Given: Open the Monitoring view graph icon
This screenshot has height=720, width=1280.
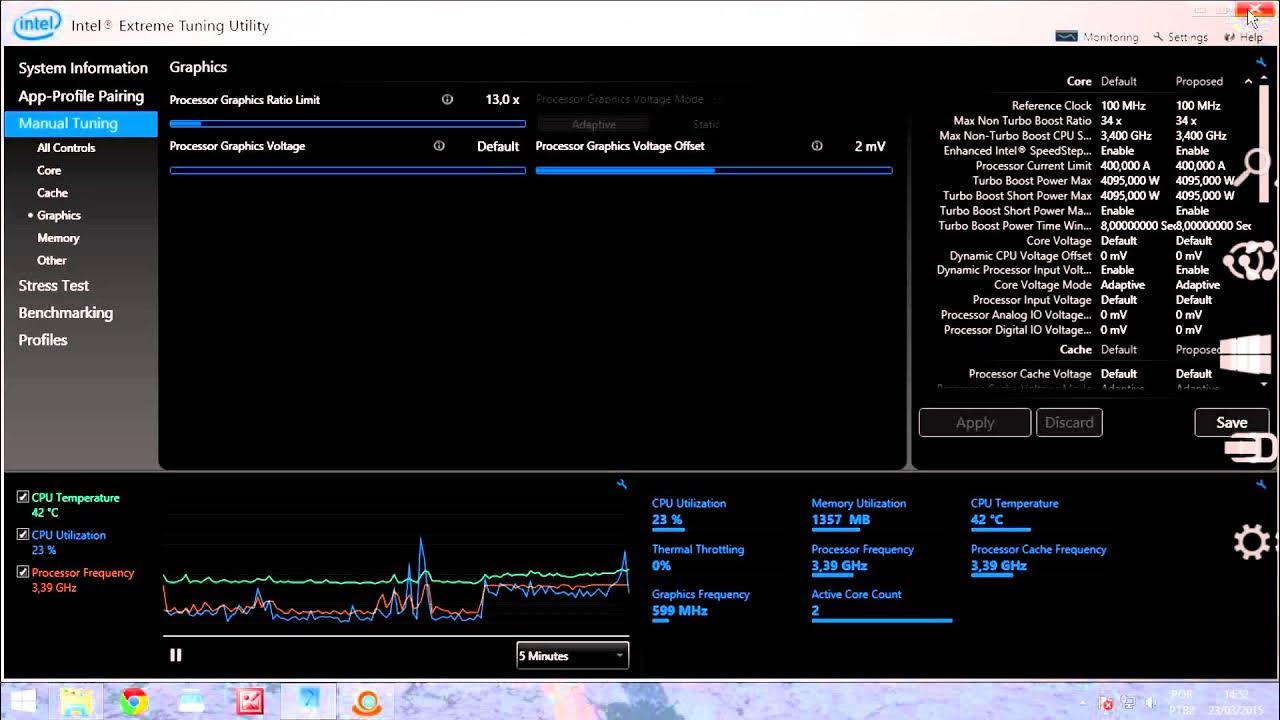Looking at the screenshot, I should point(1066,36).
